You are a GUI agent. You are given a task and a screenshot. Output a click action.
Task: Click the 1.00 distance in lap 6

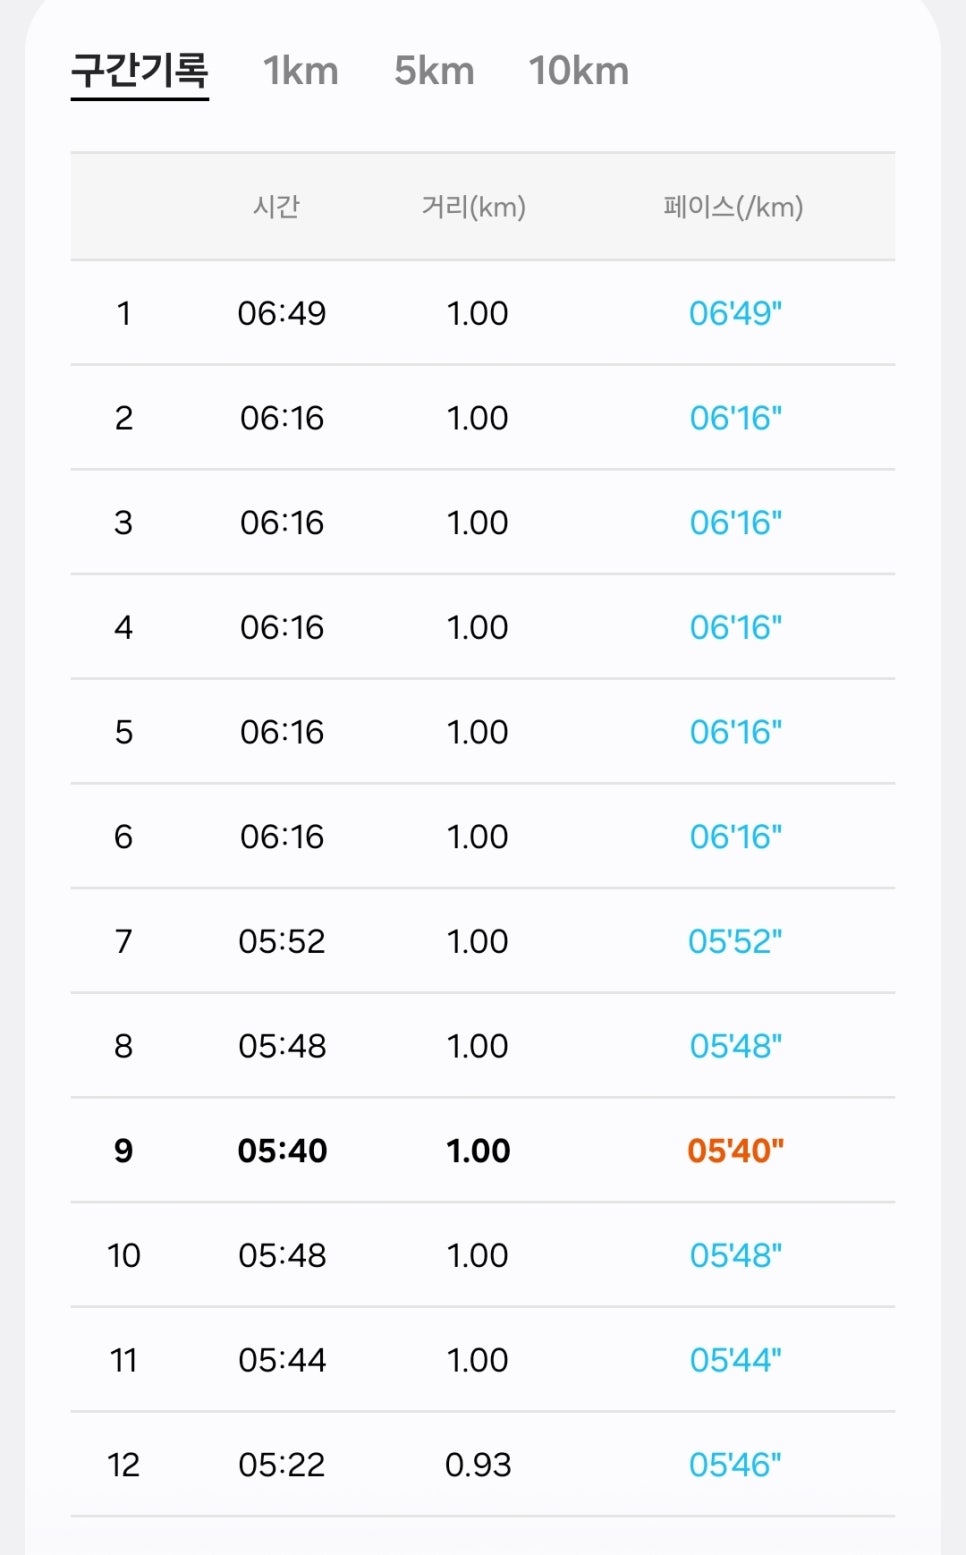pyautogui.click(x=478, y=837)
